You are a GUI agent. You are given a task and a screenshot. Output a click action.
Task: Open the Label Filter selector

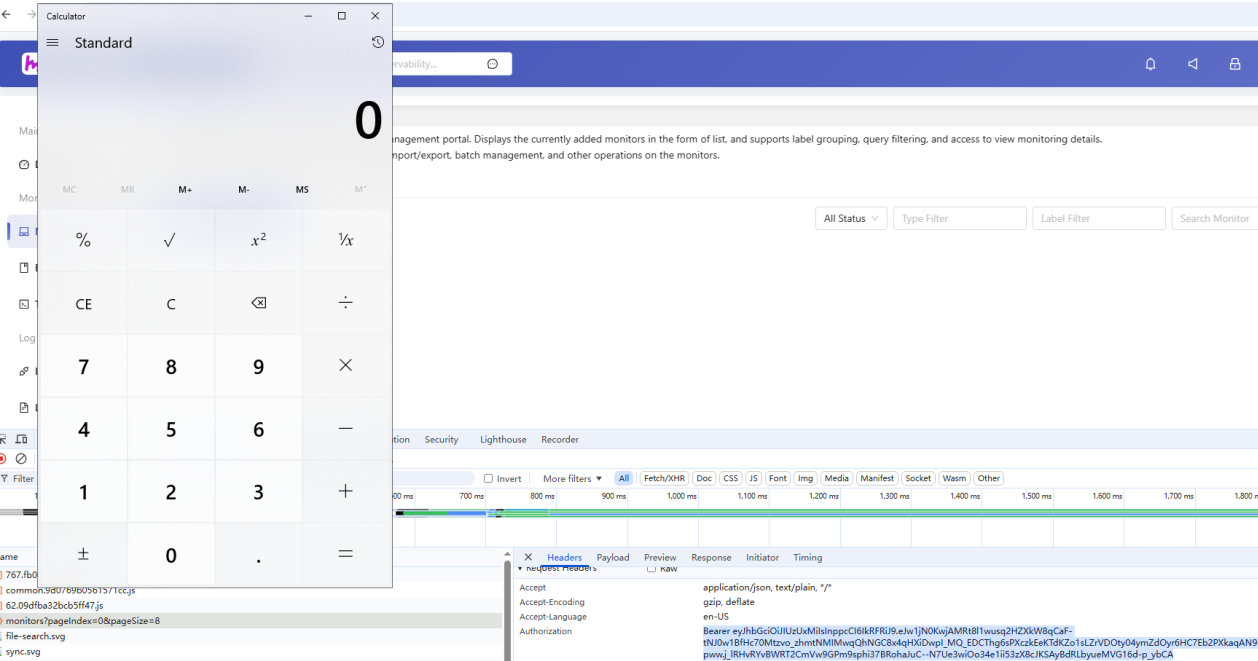1099,218
